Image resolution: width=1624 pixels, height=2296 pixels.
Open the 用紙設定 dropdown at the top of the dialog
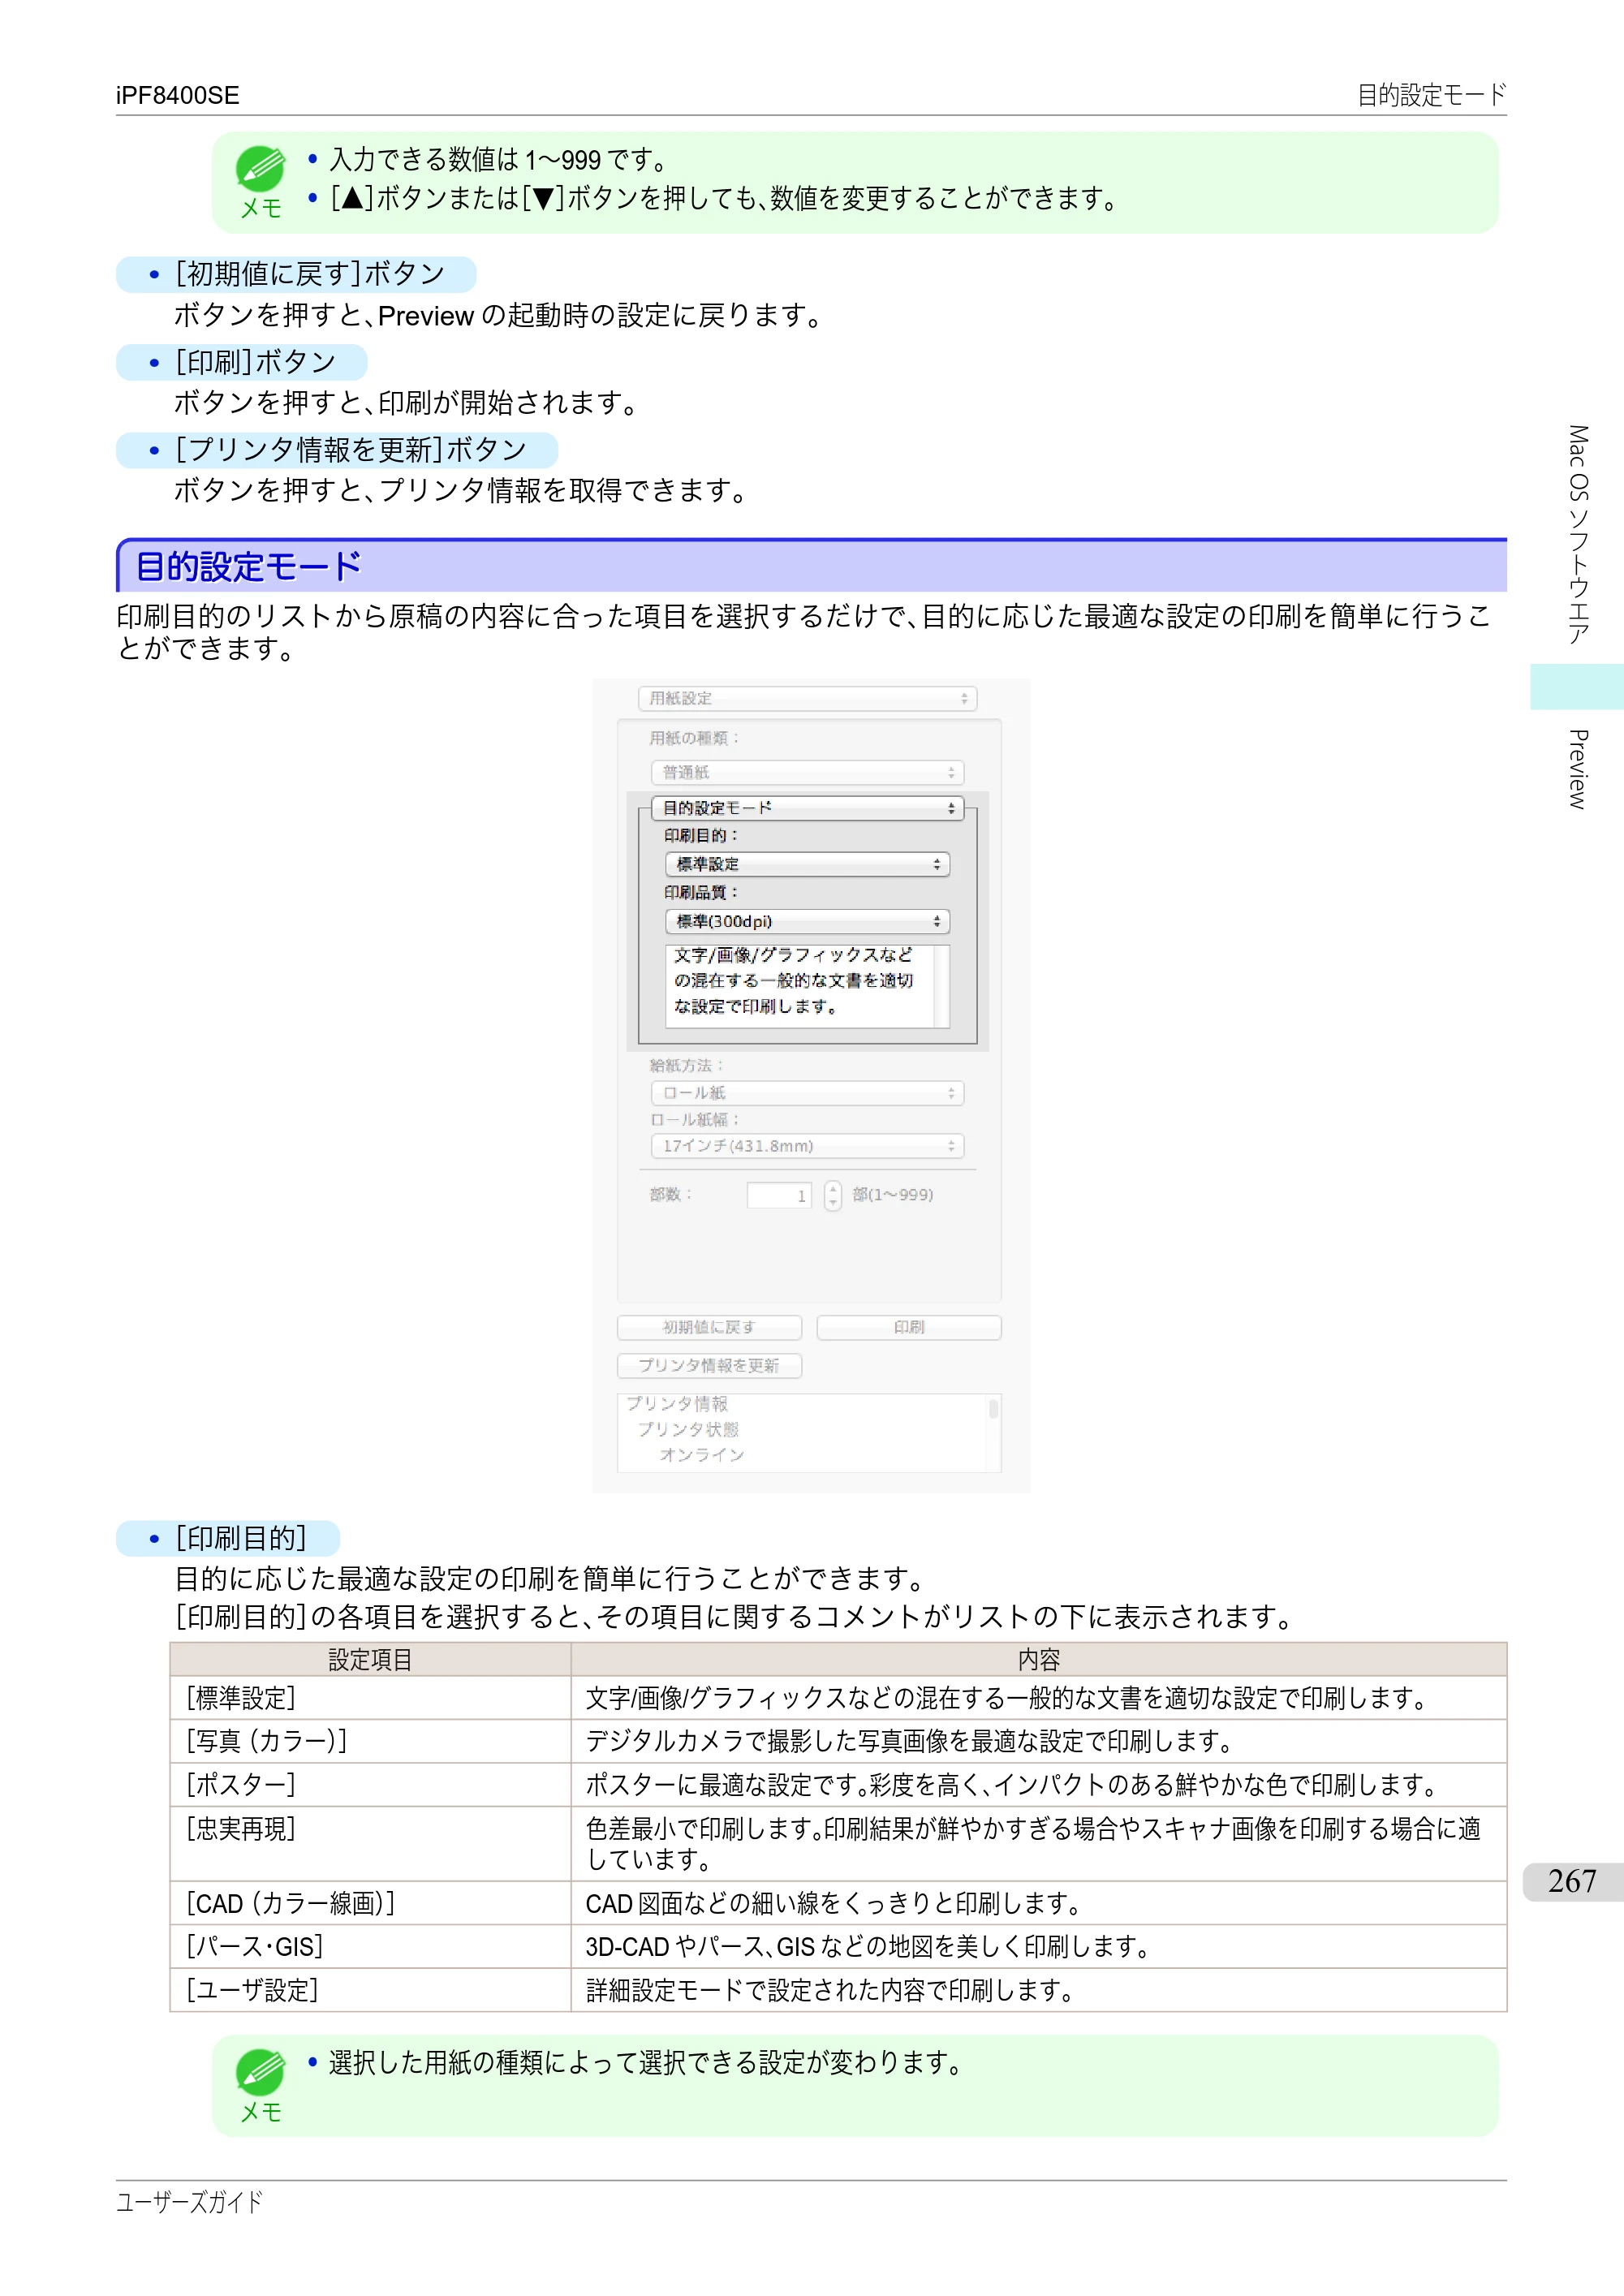(x=807, y=698)
